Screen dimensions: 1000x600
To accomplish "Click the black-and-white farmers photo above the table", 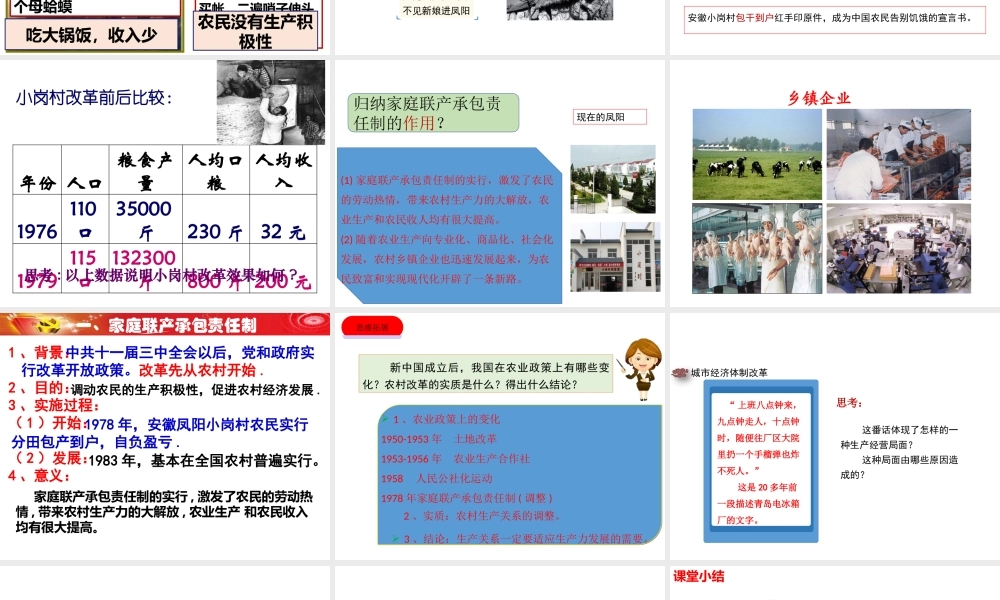I will click(x=270, y=102).
